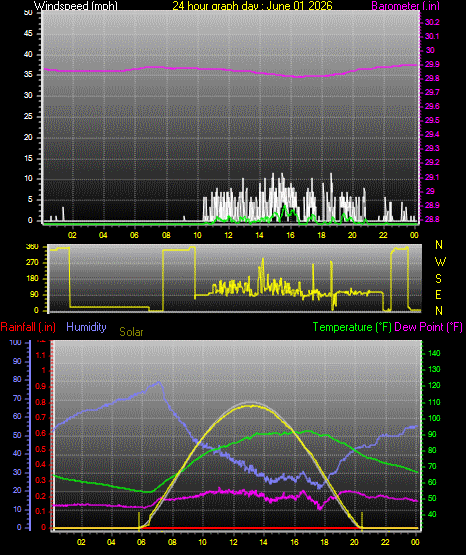
Task: Click the Windspeed (mph) axis title
Action: click(x=76, y=6)
